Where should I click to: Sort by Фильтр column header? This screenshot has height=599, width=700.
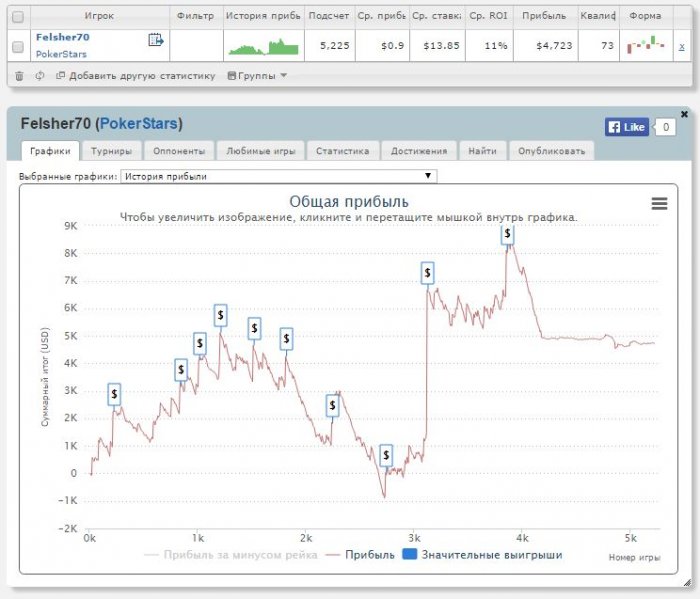196,16
